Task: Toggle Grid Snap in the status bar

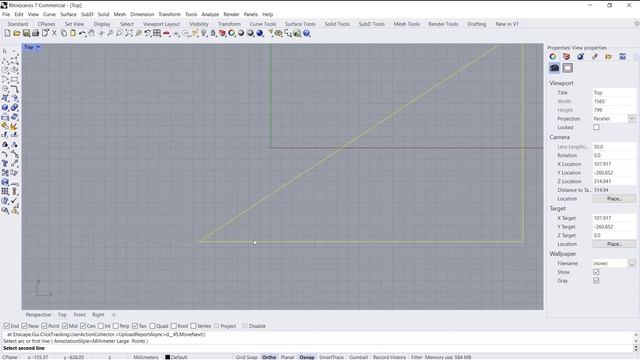Action: 247,357
